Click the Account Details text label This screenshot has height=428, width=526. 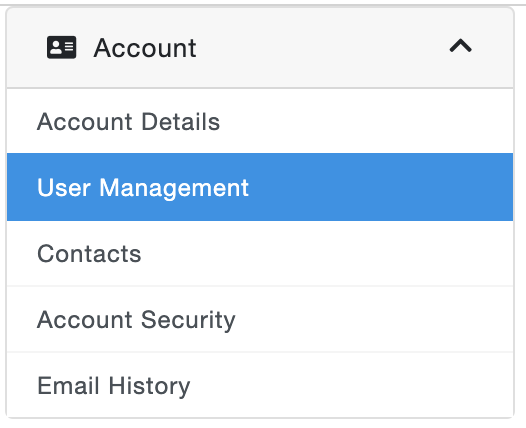[128, 121]
